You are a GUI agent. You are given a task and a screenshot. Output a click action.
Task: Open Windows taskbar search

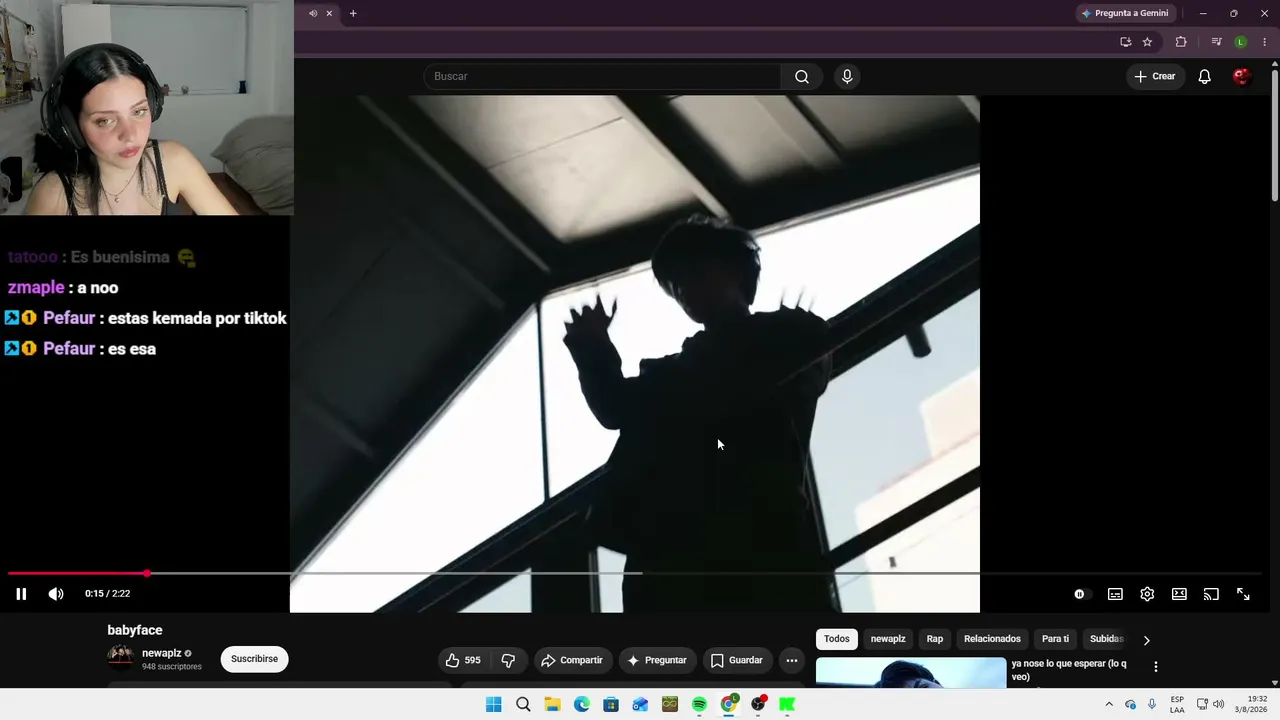(523, 704)
